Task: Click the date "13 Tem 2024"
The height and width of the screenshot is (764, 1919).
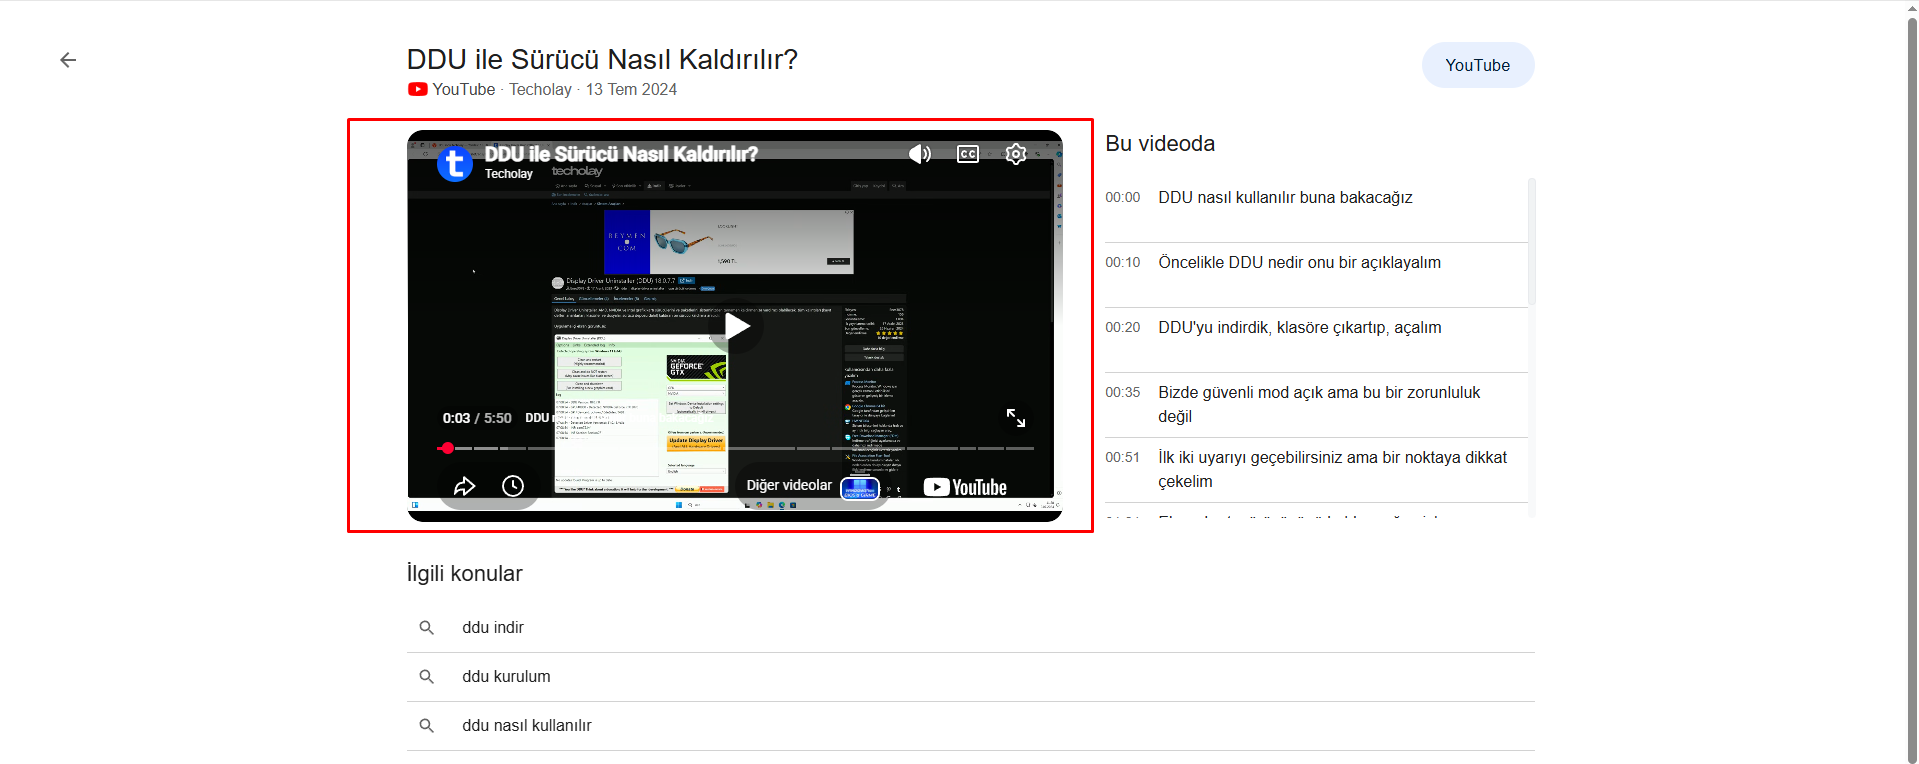Action: tap(631, 89)
